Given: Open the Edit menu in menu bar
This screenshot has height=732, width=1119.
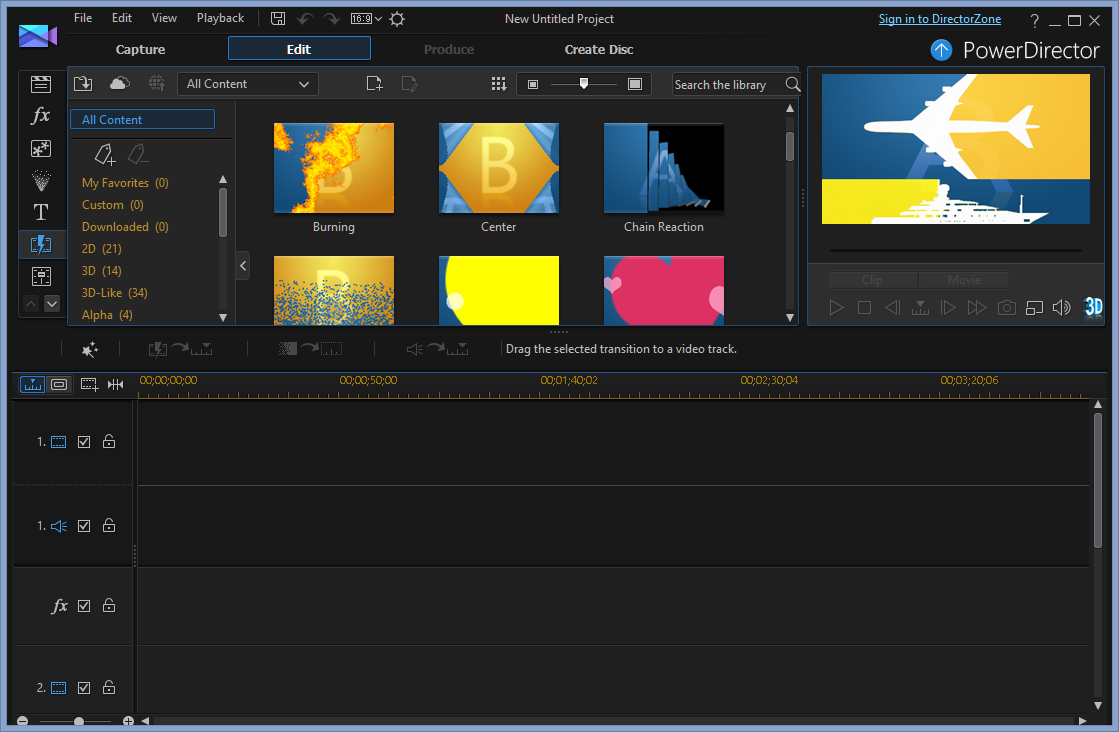Looking at the screenshot, I should [x=122, y=18].
